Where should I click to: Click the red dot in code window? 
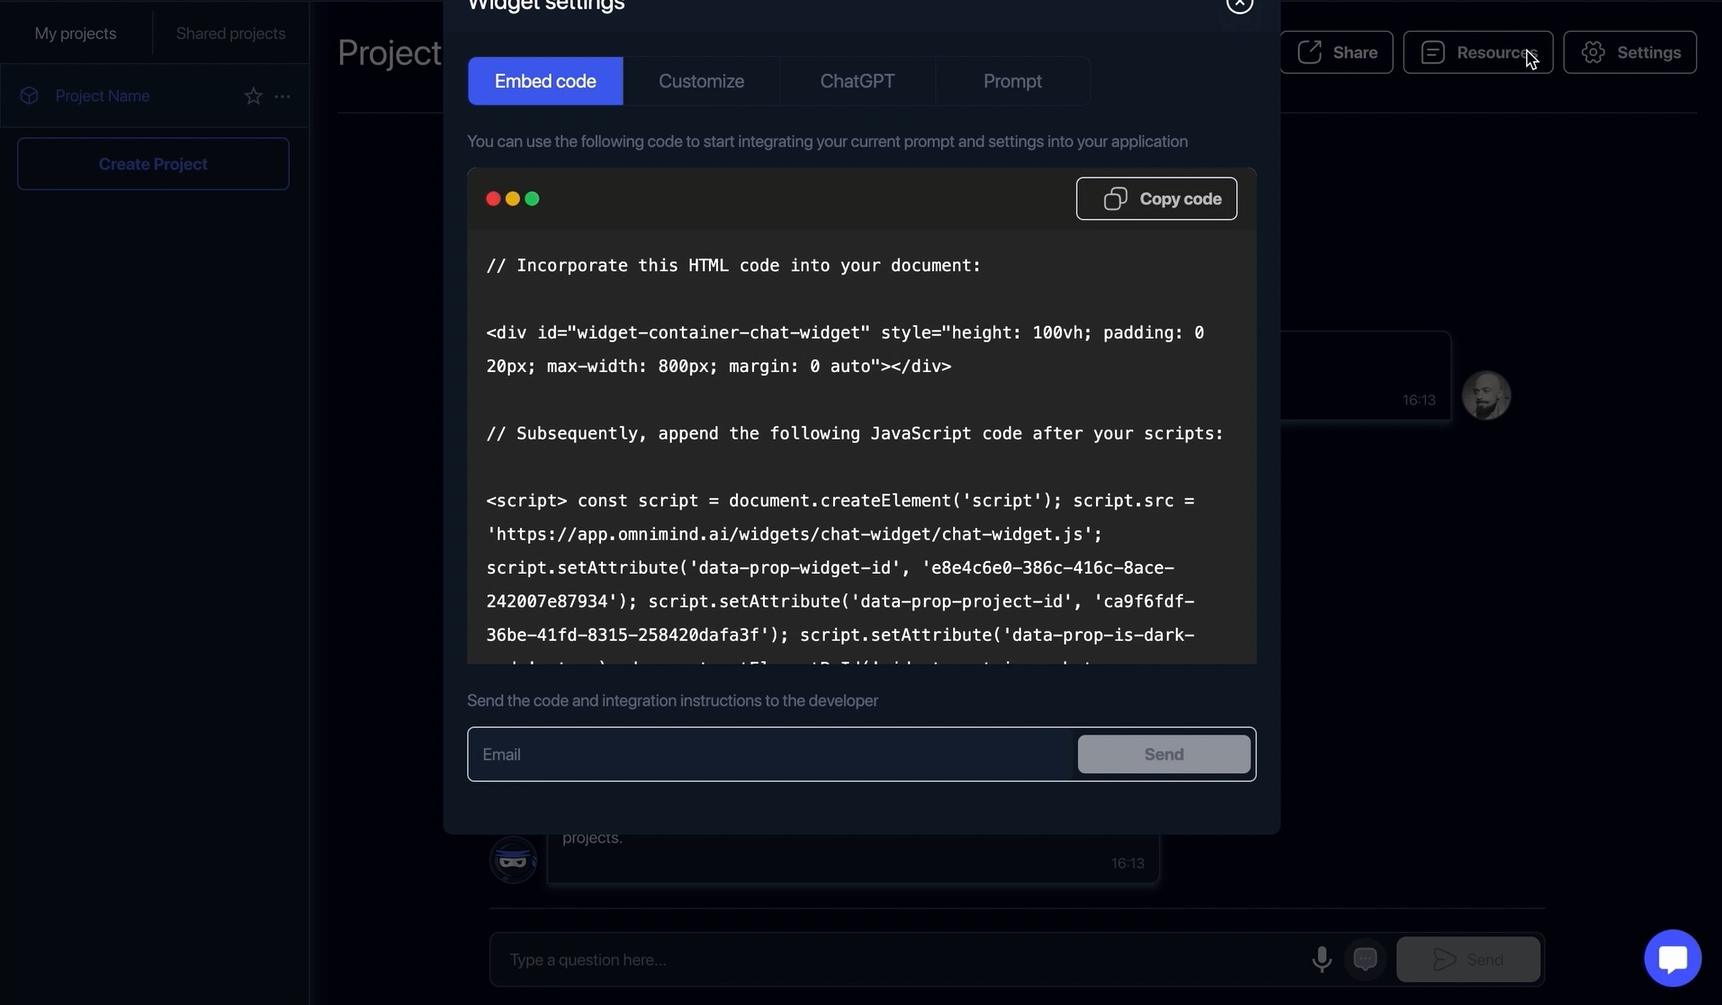click(493, 199)
